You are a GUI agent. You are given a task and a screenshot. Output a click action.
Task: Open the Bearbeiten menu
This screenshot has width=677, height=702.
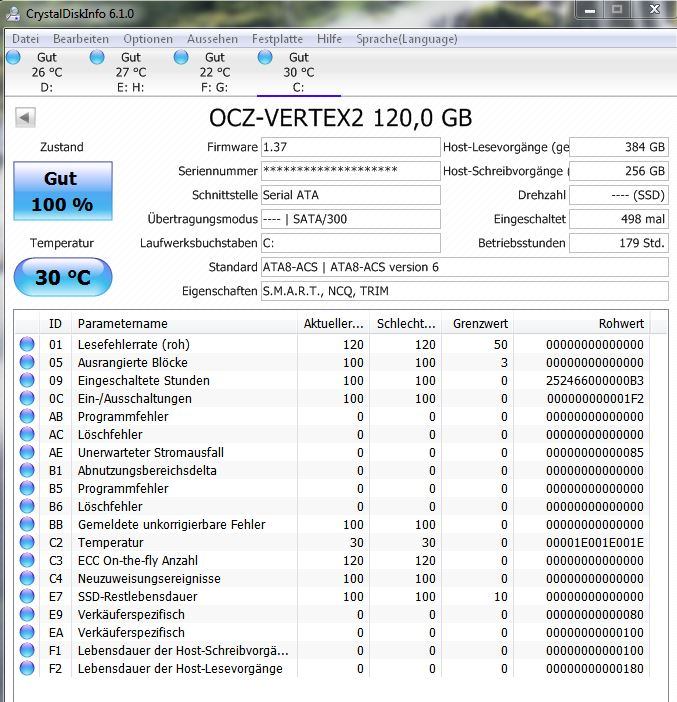[x=81, y=39]
